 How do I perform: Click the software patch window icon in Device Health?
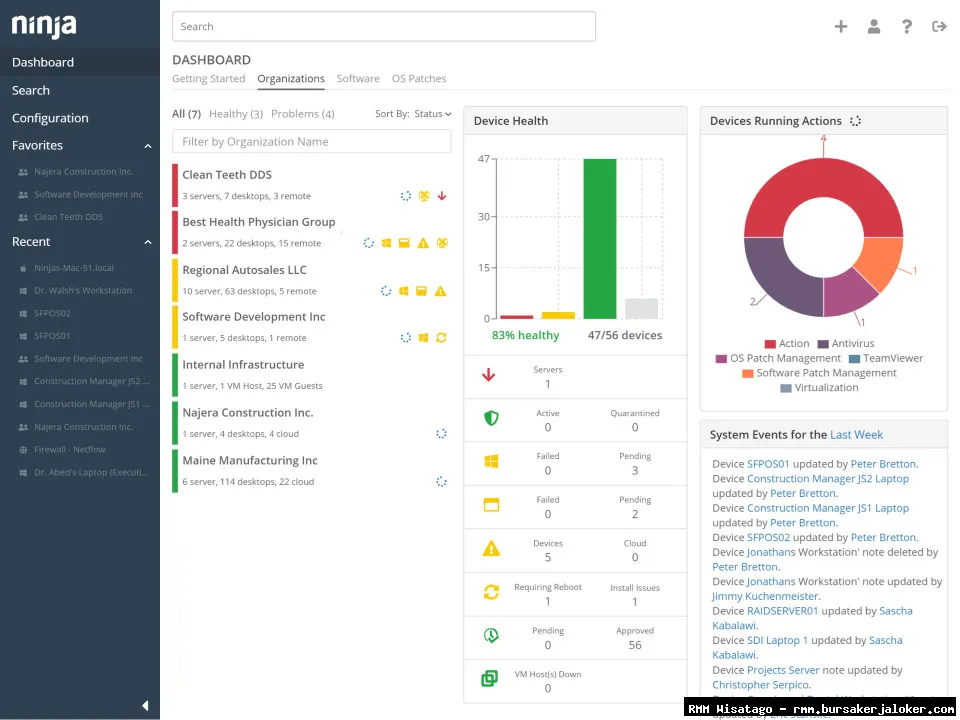(491, 504)
